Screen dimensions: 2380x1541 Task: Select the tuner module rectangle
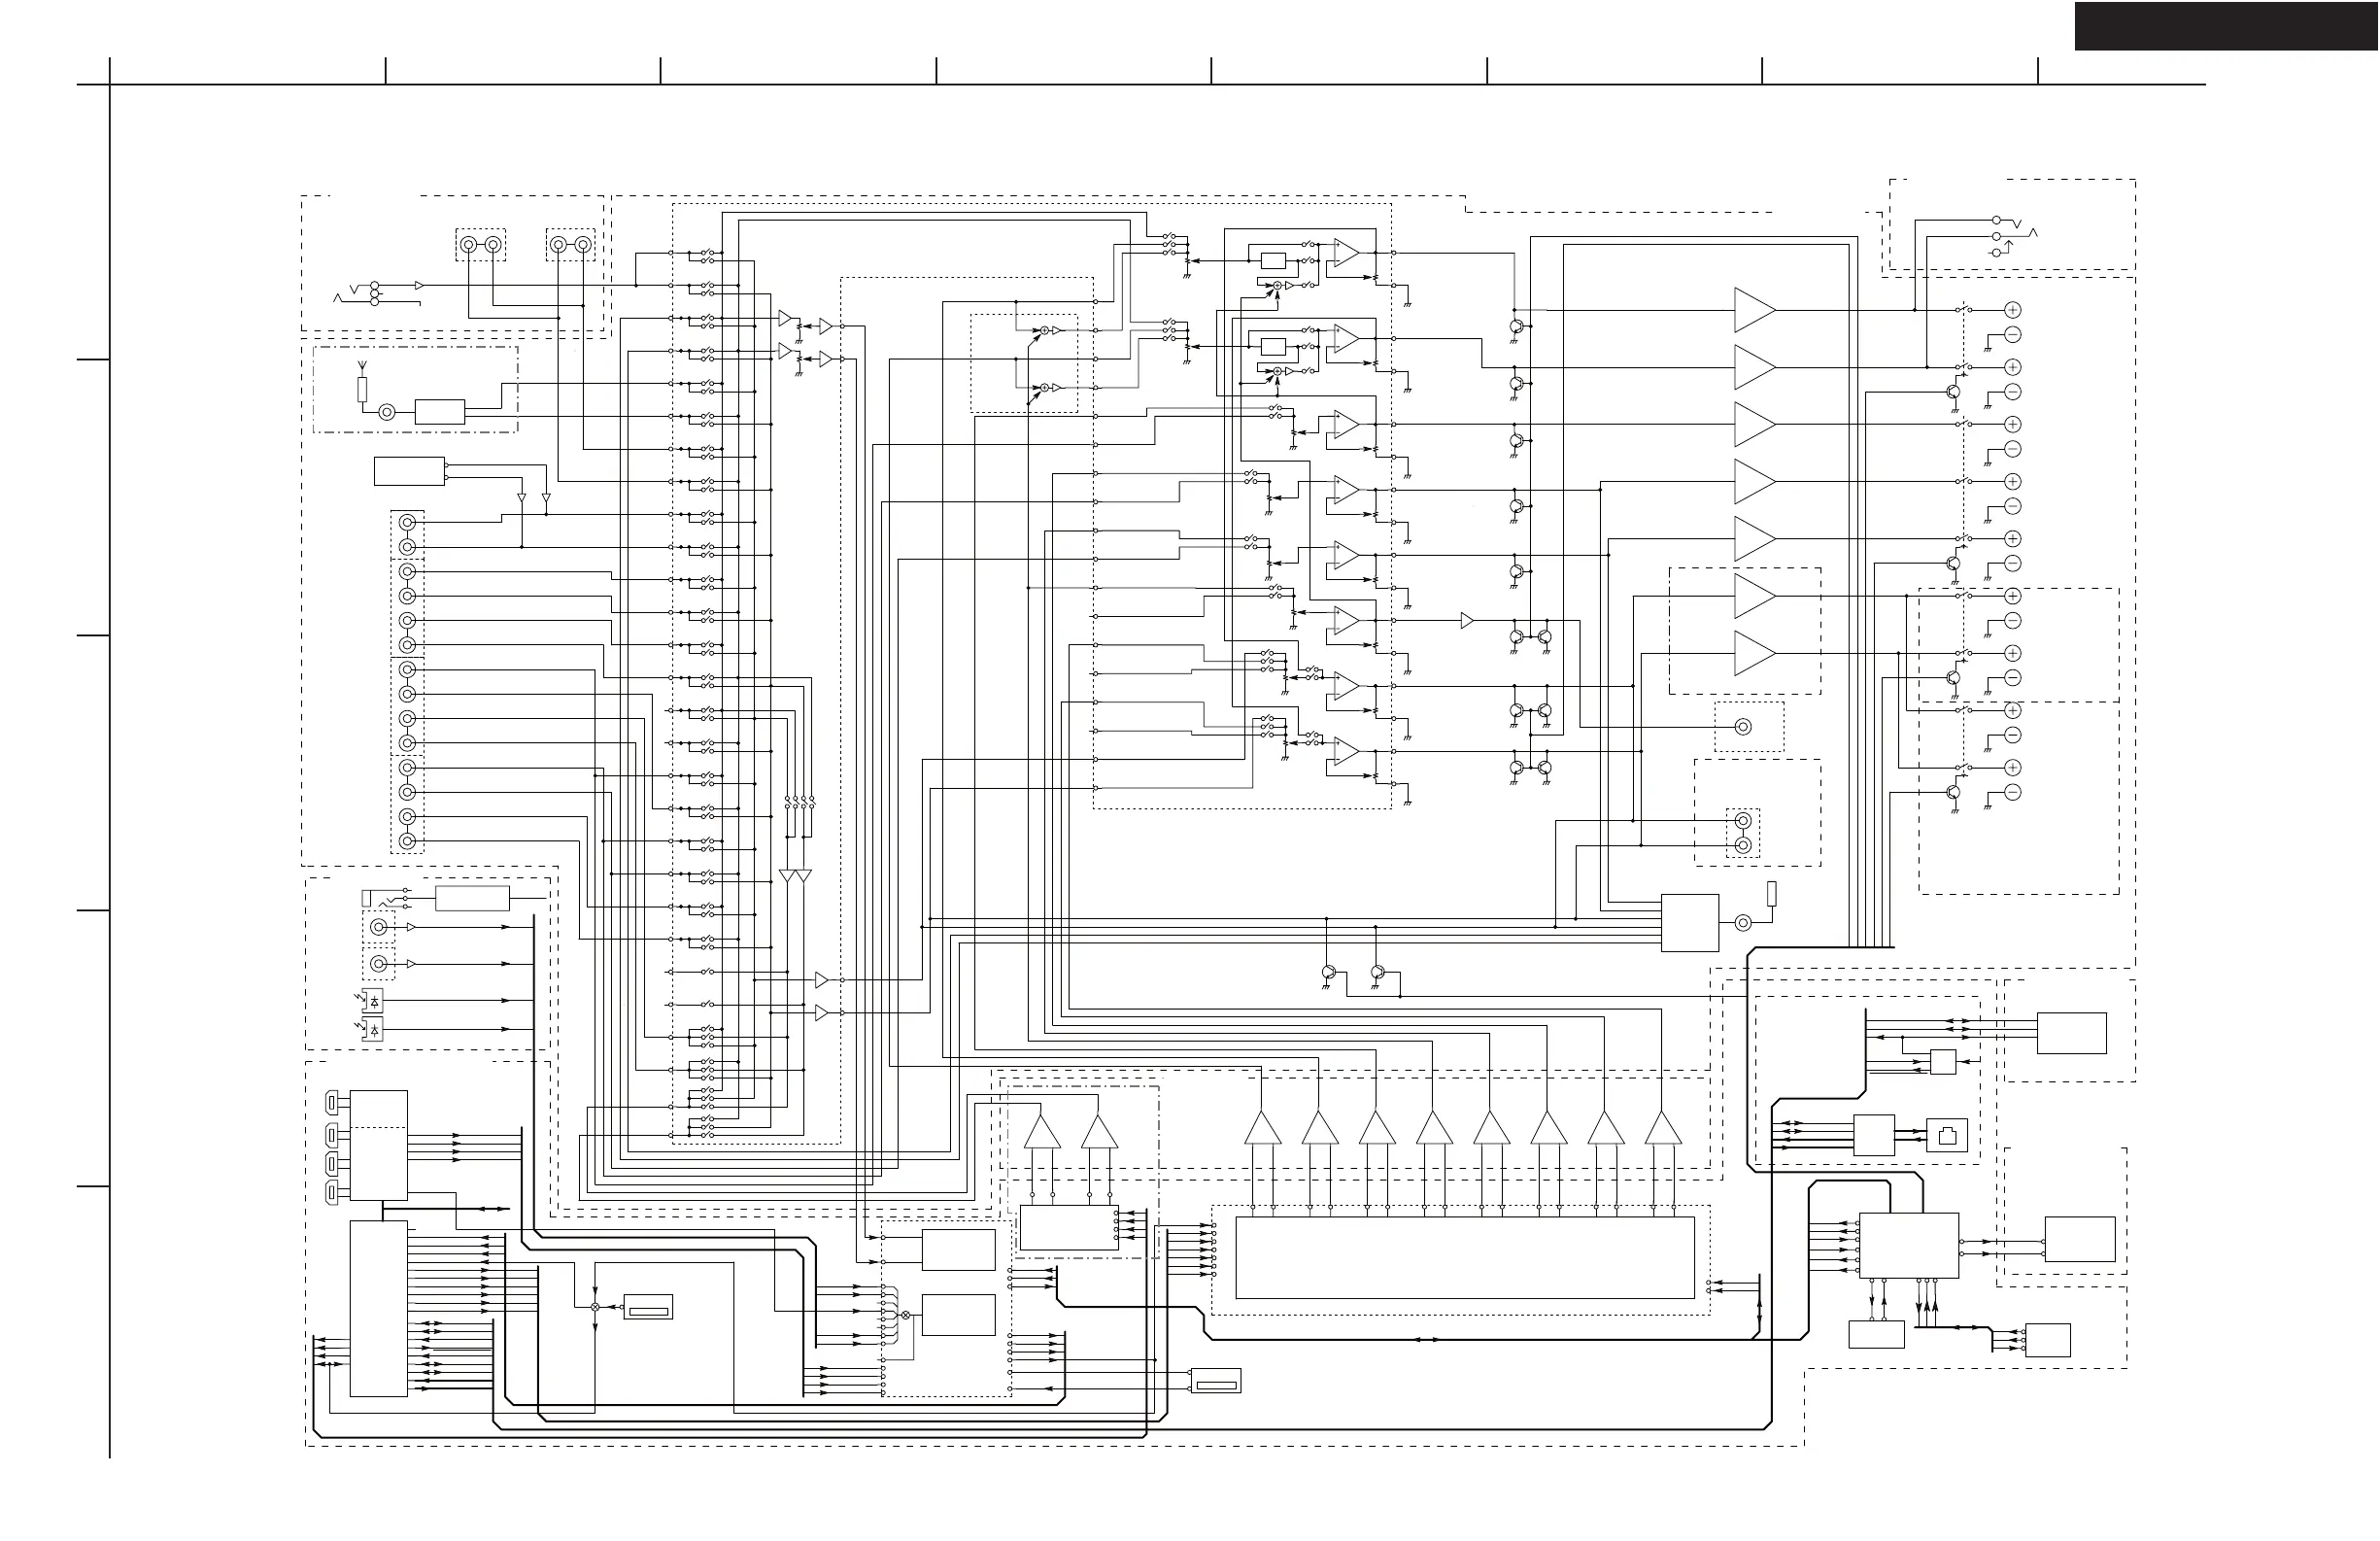[x=440, y=412]
